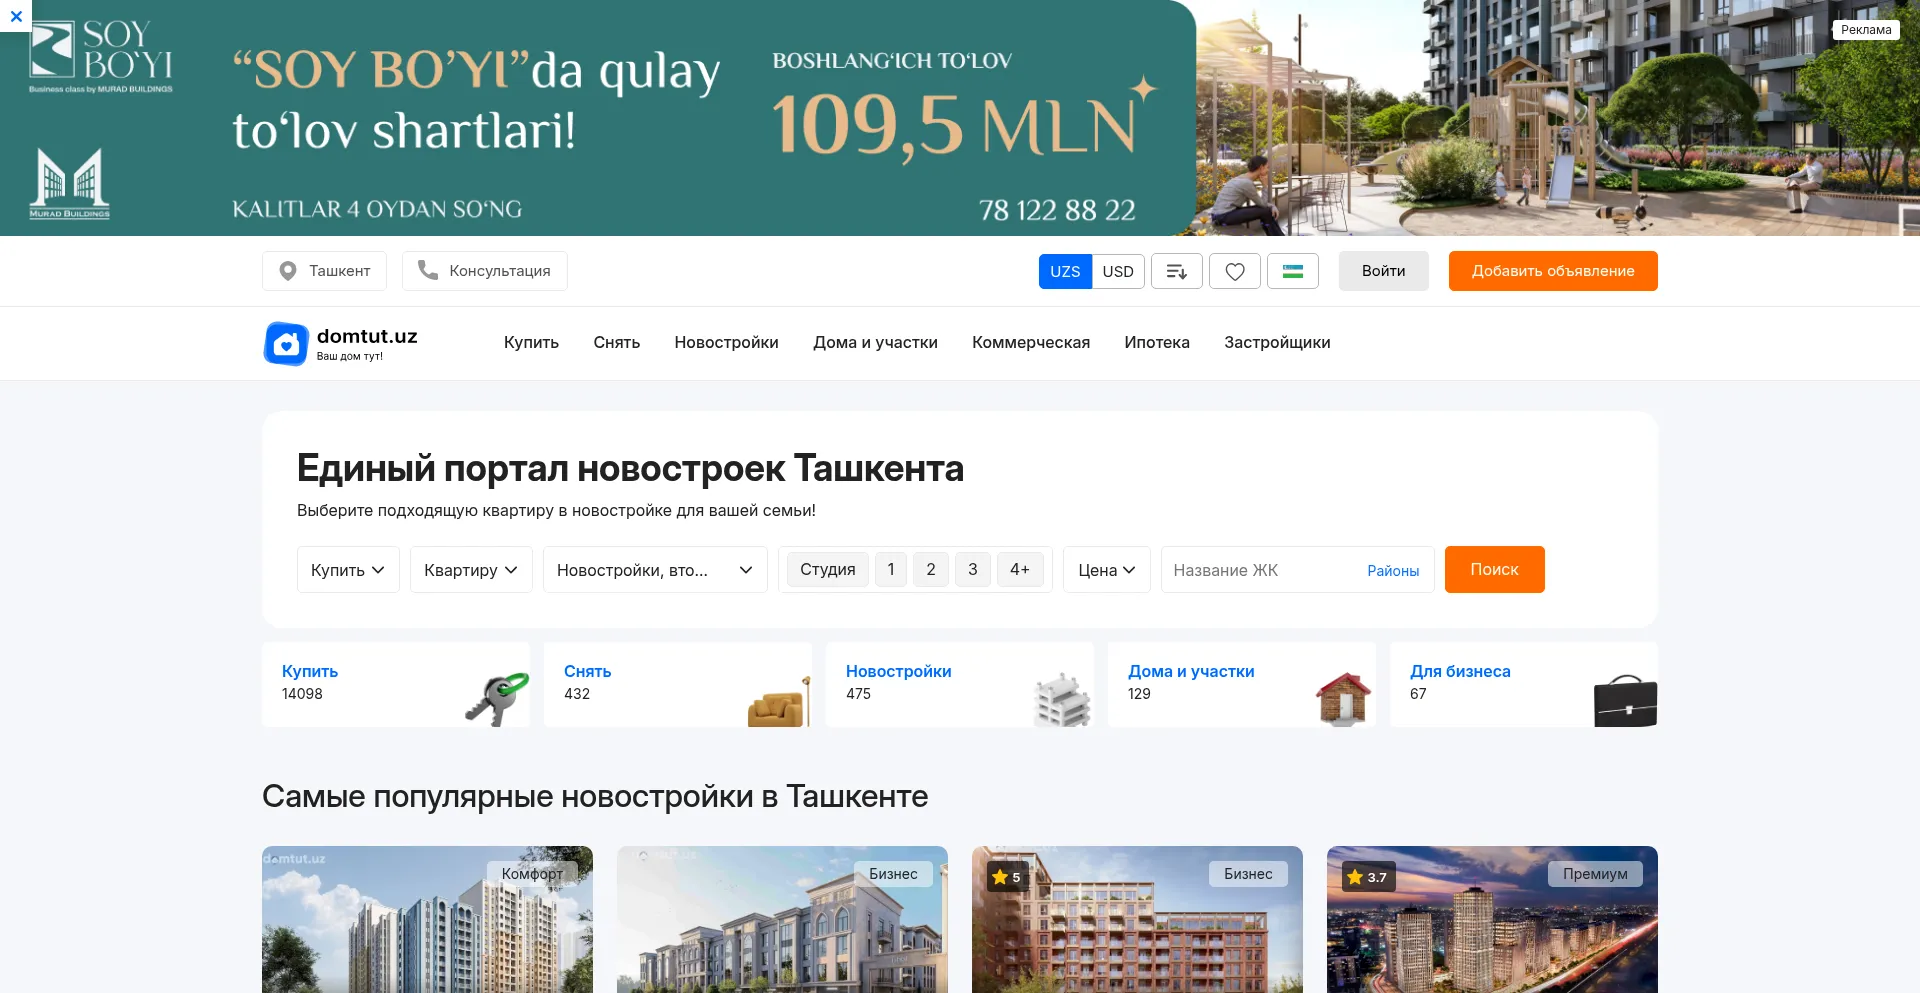Screen dimensions: 1920x993
Task: Toggle the 4+ rooms filter
Action: (x=1019, y=569)
